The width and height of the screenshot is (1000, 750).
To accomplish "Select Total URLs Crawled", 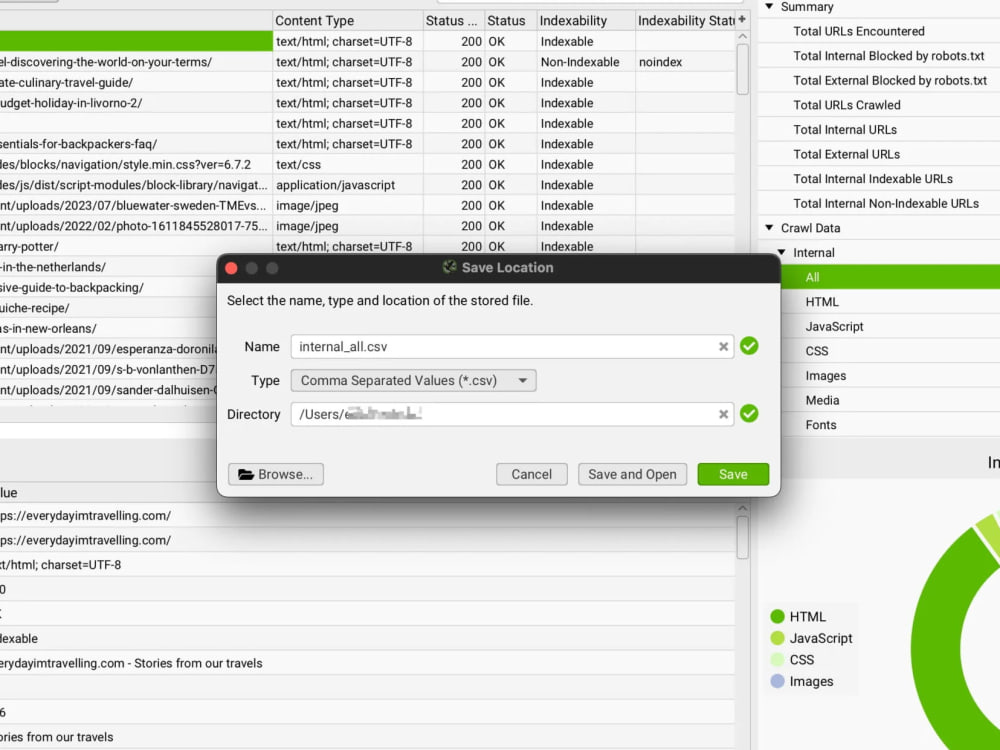I will tap(846, 105).
